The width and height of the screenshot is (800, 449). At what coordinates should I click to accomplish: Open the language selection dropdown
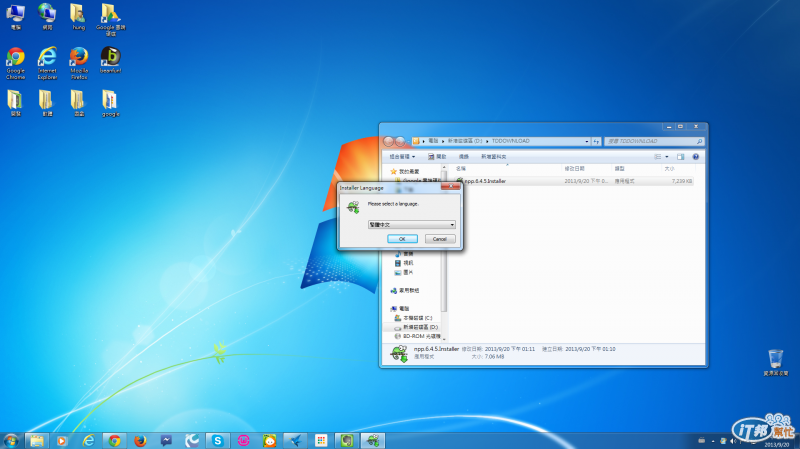[411, 224]
